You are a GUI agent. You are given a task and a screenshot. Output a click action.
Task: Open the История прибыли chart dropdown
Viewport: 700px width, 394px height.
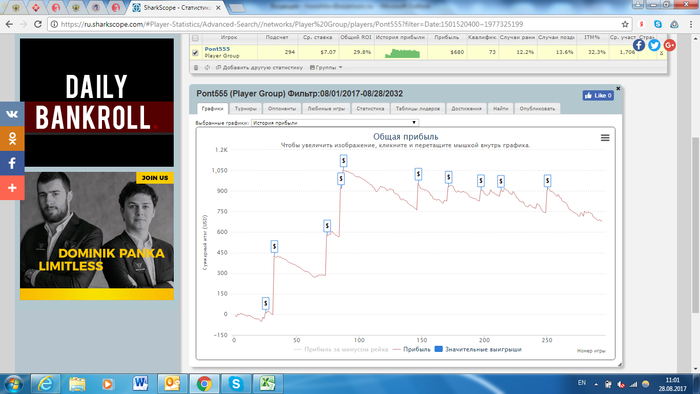coord(335,122)
